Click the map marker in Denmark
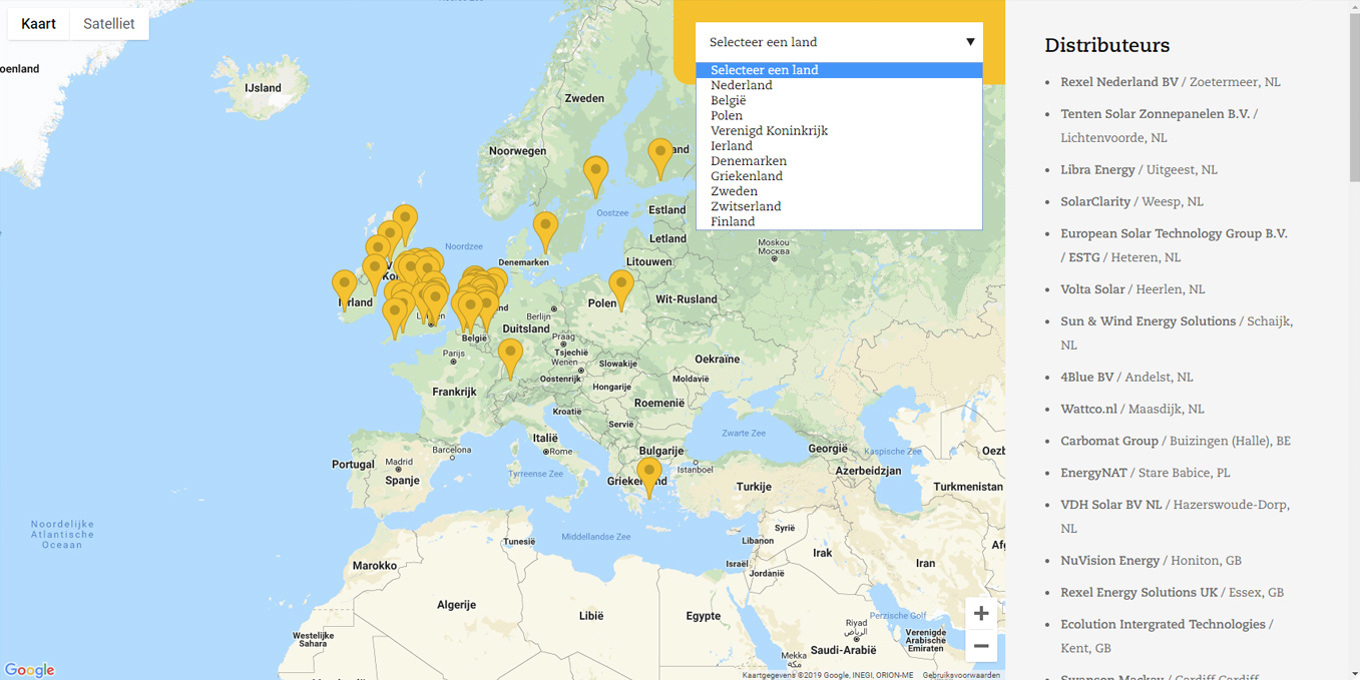 point(545,228)
